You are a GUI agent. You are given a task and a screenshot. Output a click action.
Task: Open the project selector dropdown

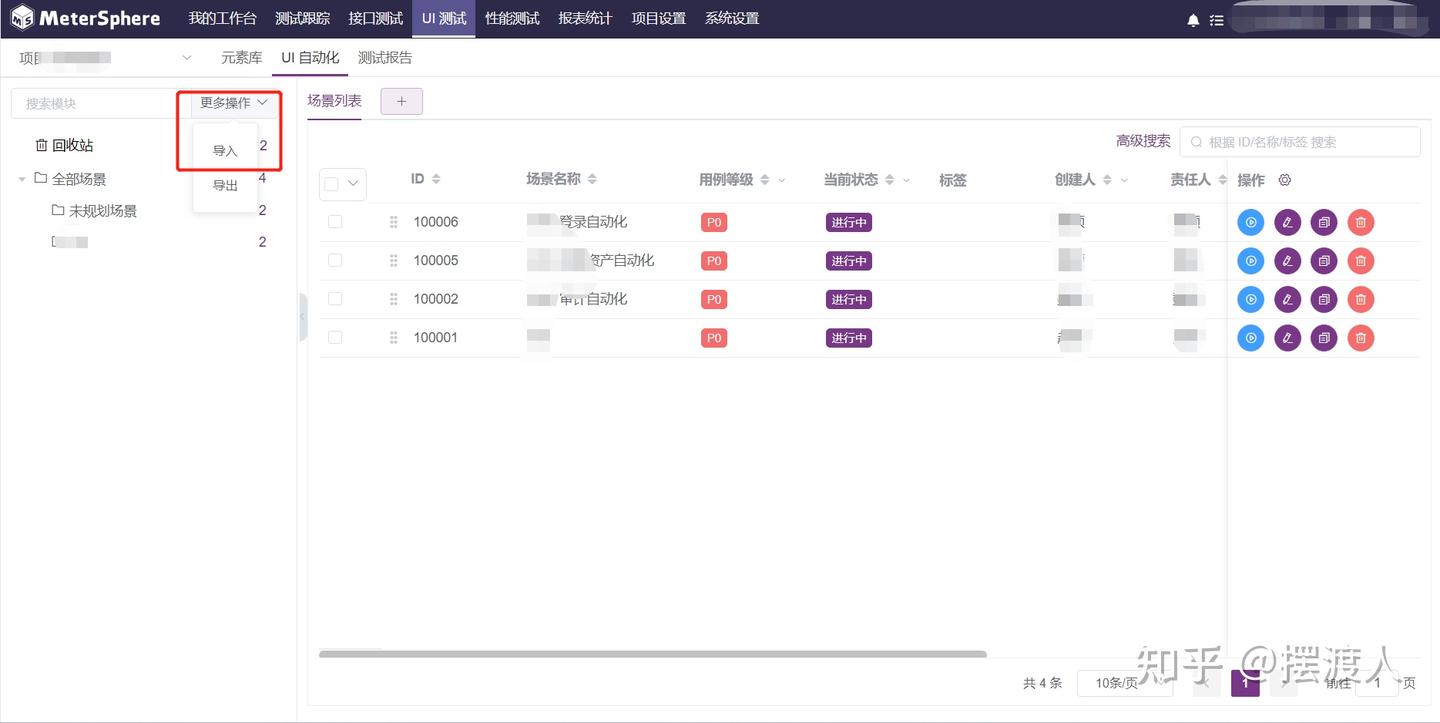(106, 58)
